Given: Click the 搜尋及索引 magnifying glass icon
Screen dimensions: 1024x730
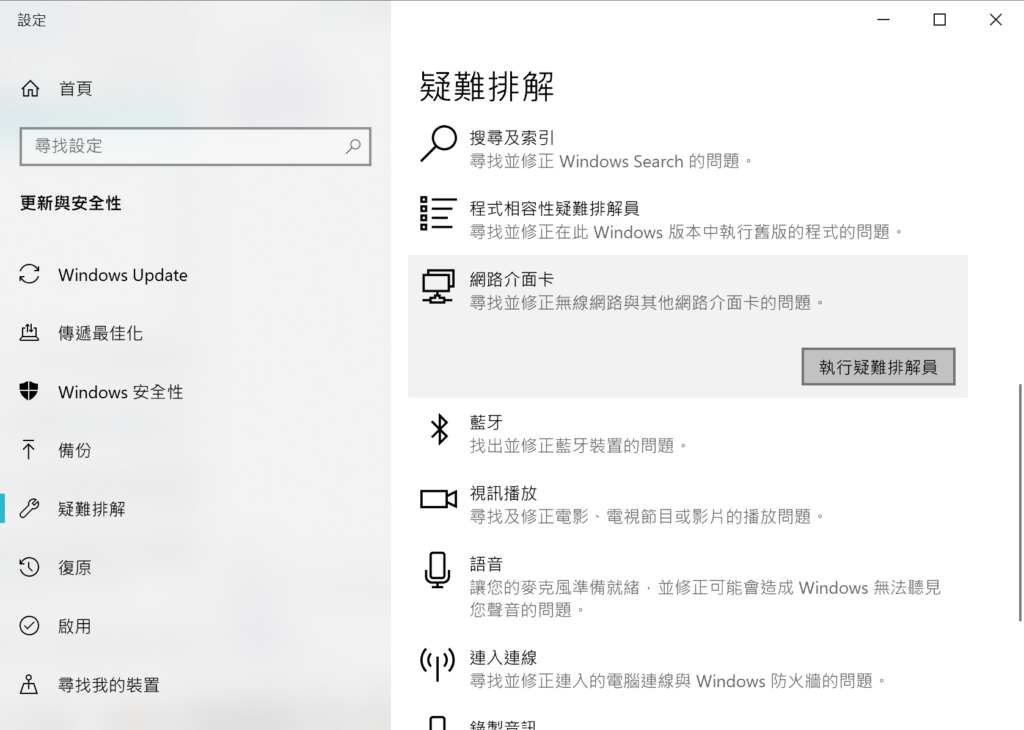Looking at the screenshot, I should 438,144.
